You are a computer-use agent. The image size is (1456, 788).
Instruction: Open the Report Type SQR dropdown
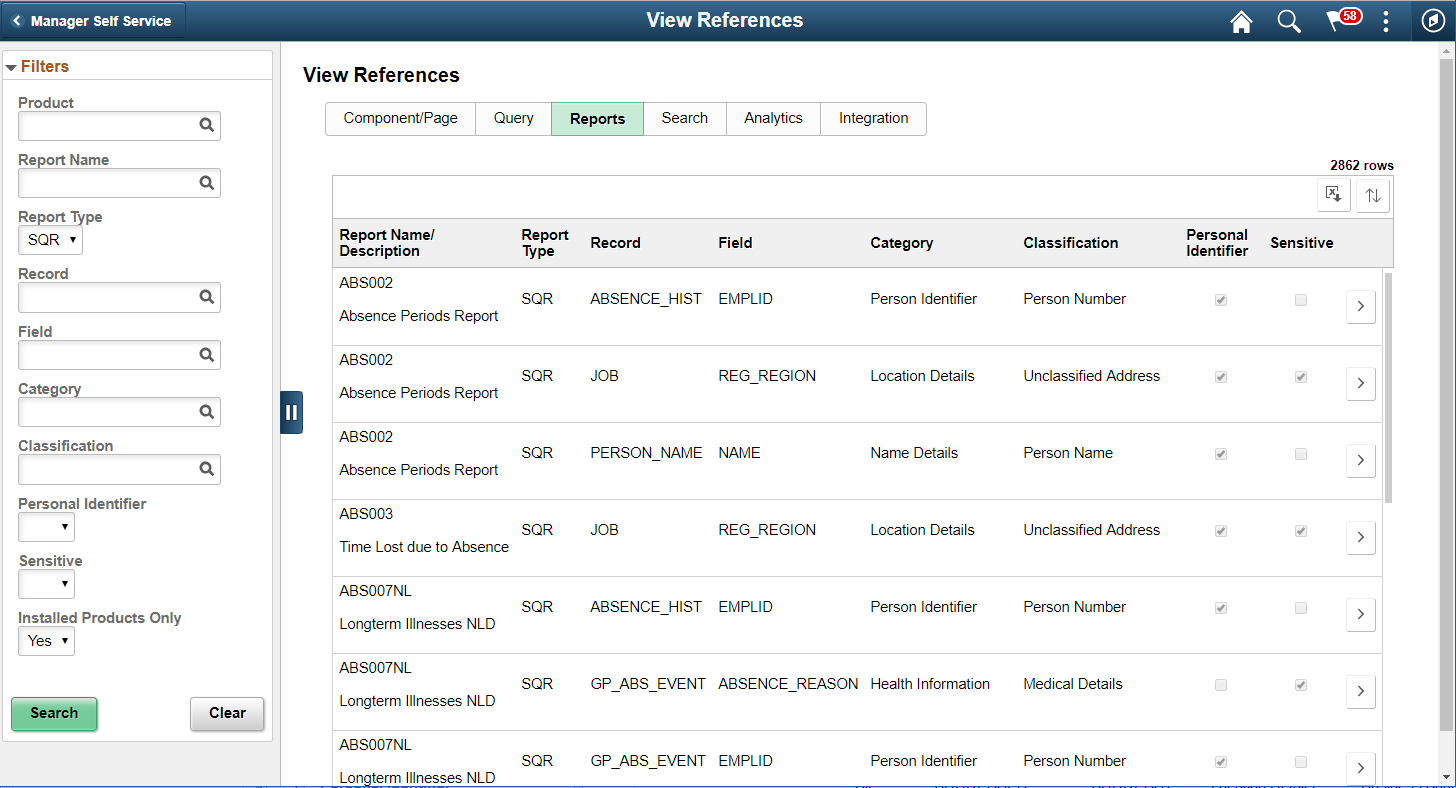click(50, 239)
